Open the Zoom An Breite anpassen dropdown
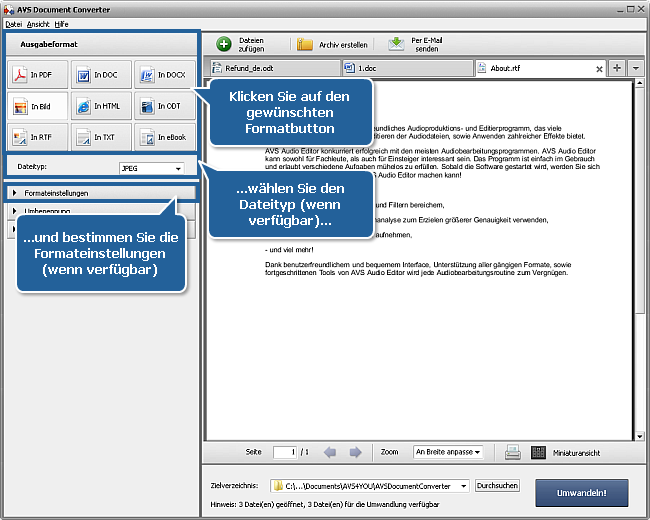Viewport: 650px width, 520px height. pos(448,452)
